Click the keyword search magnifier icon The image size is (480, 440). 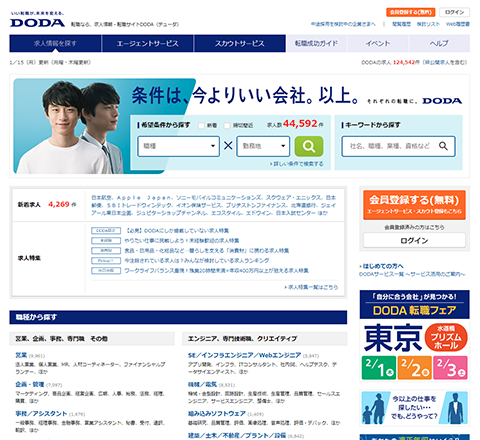pyautogui.click(x=443, y=146)
